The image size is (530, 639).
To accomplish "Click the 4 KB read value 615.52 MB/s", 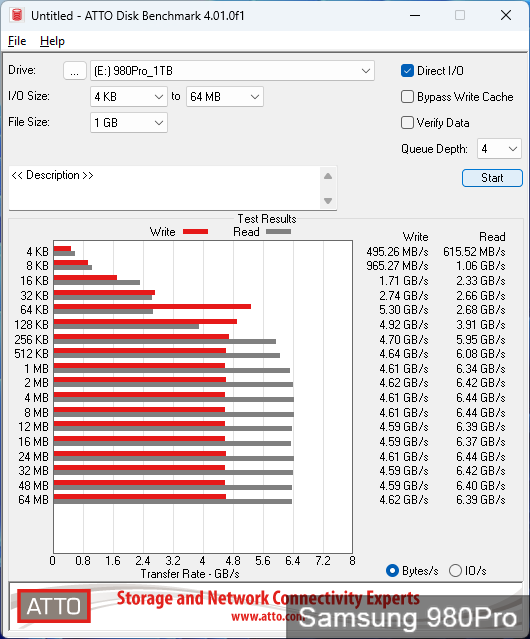I will pos(474,252).
